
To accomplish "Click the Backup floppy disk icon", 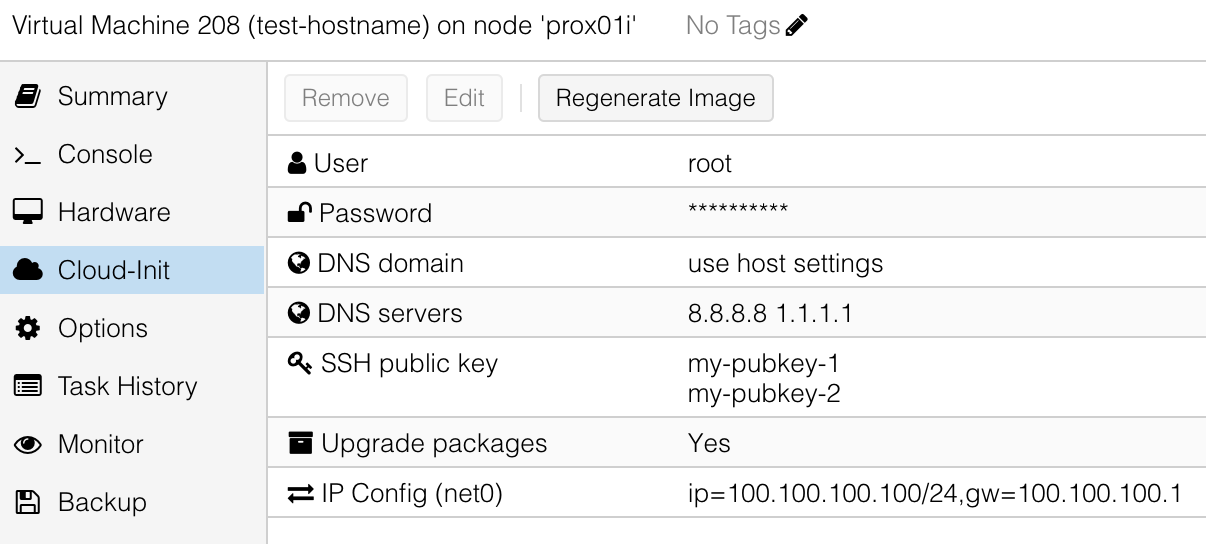I will pos(27,502).
